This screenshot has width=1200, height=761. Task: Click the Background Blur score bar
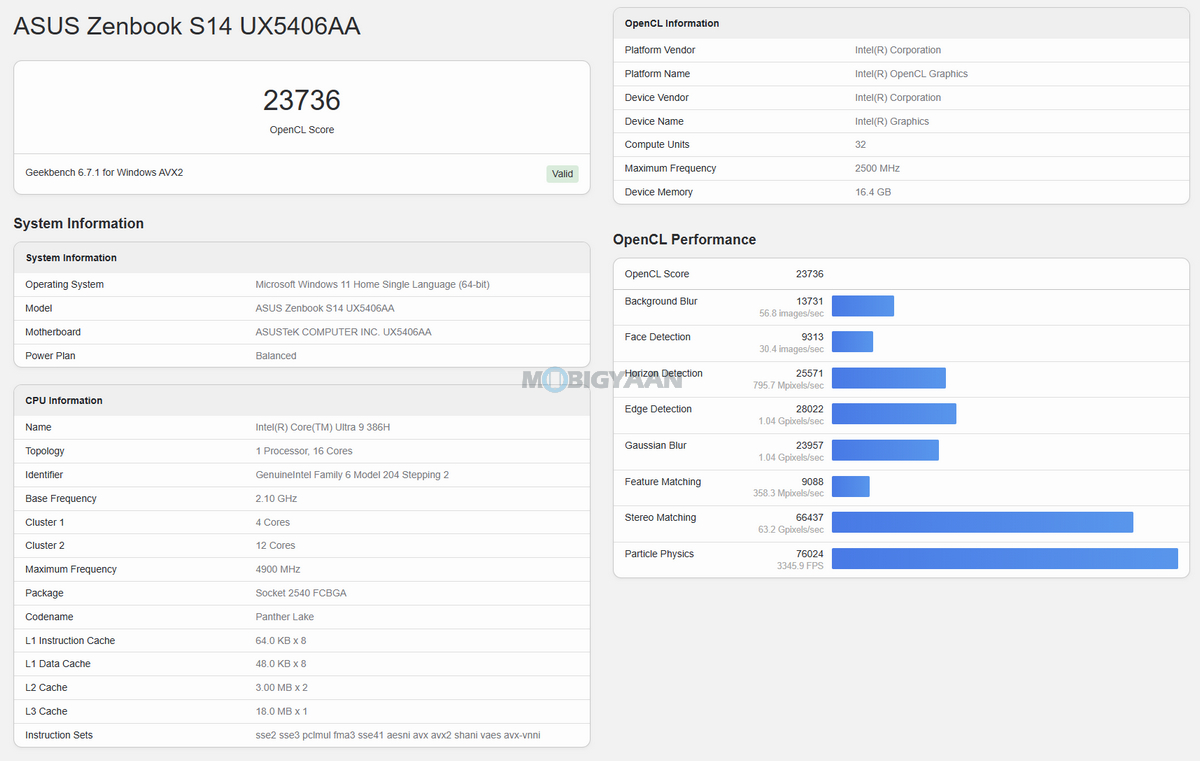[863, 306]
